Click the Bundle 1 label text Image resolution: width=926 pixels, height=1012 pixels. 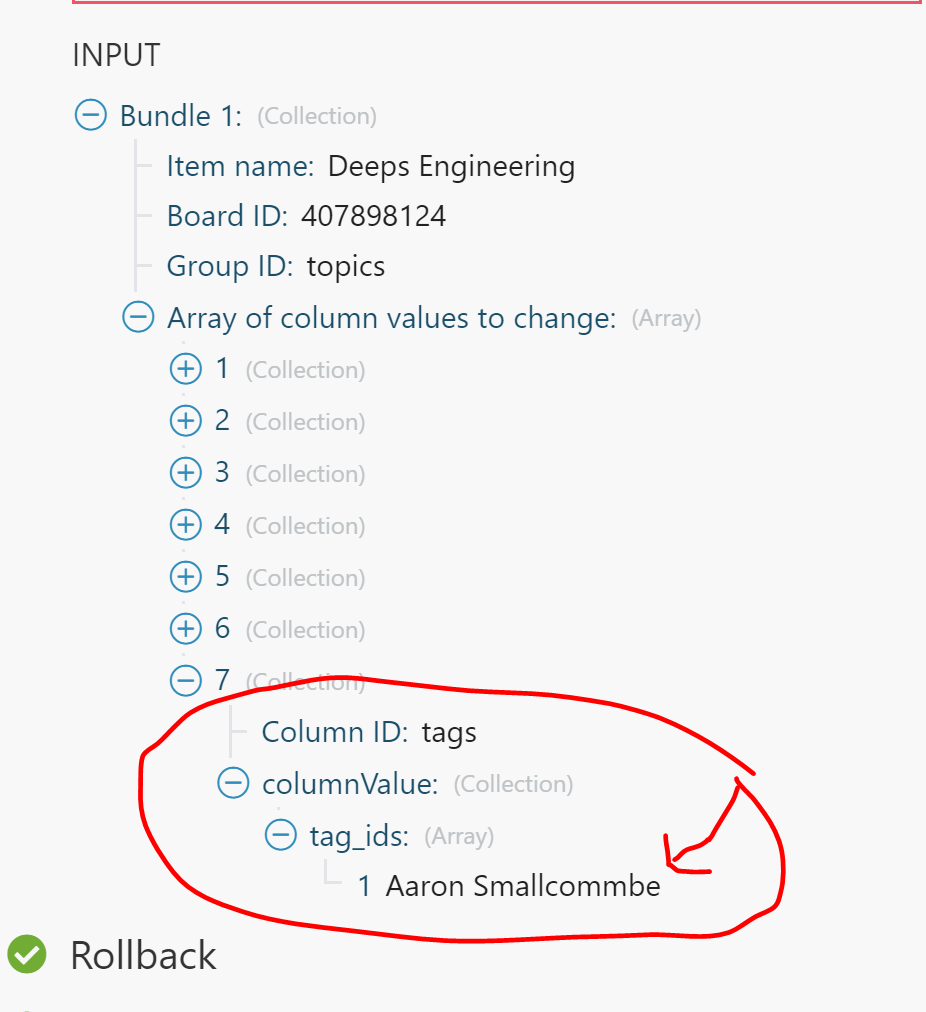(181, 116)
